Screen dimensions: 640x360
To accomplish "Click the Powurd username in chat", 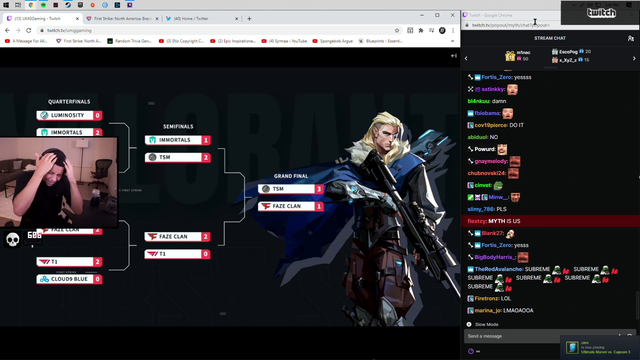I will click(x=484, y=149).
